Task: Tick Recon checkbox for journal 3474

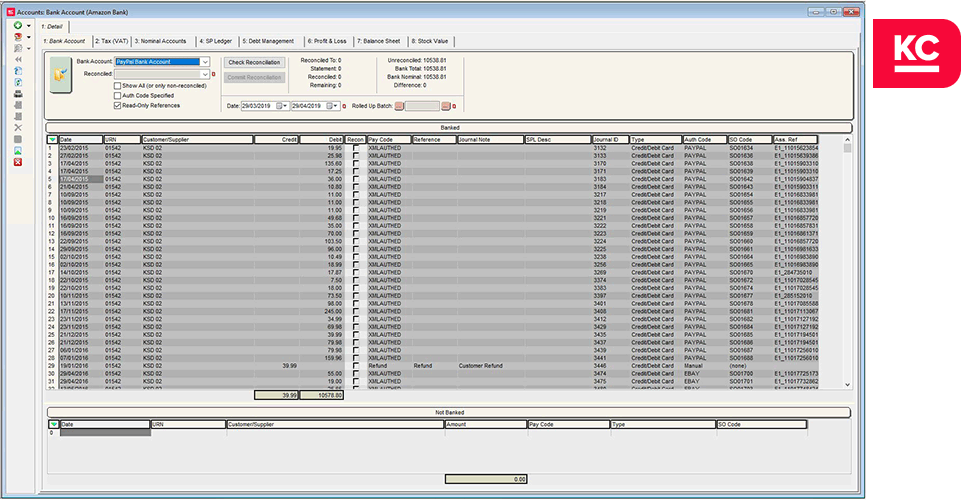Action: pos(356,374)
